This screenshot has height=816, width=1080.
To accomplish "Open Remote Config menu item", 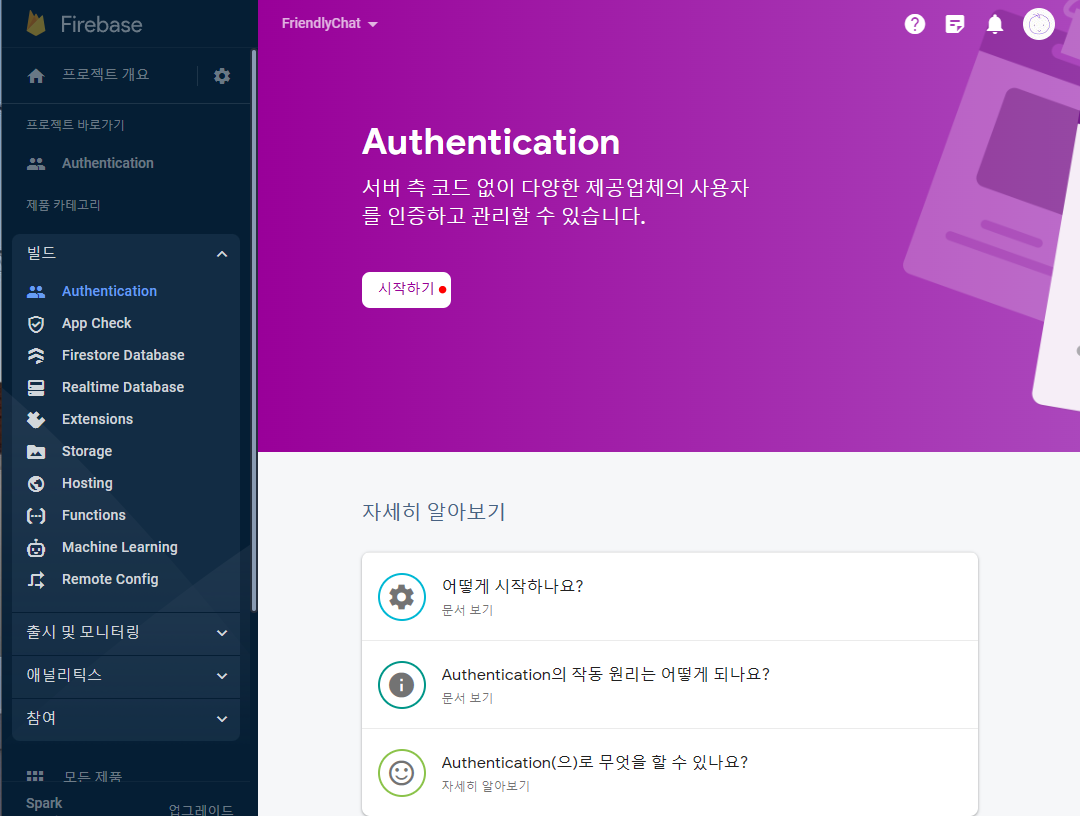I will [x=110, y=579].
